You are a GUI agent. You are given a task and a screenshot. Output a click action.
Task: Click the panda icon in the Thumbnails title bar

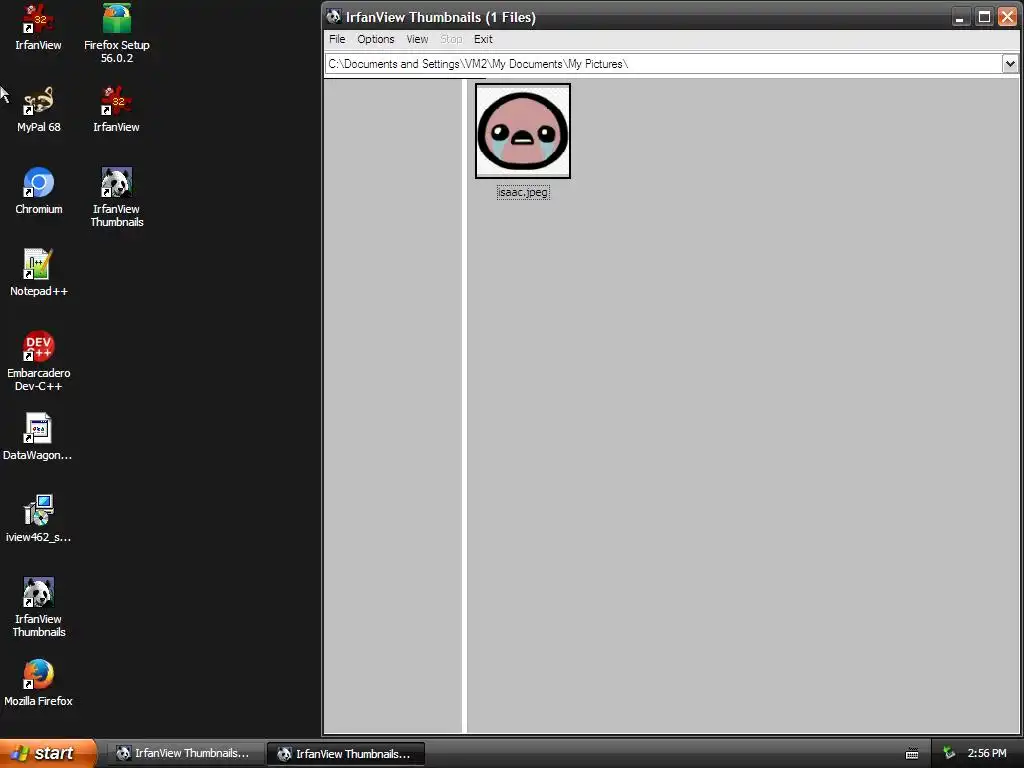tap(334, 17)
